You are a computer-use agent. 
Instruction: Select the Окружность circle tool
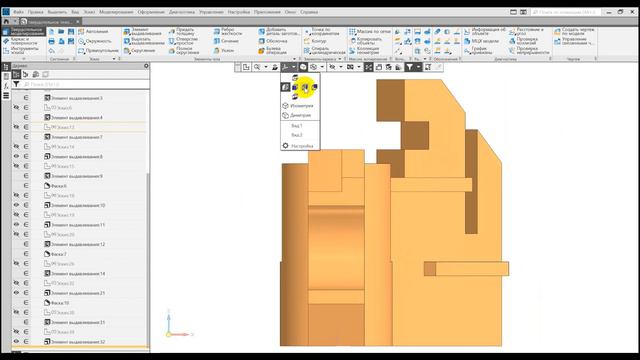[x=95, y=41]
